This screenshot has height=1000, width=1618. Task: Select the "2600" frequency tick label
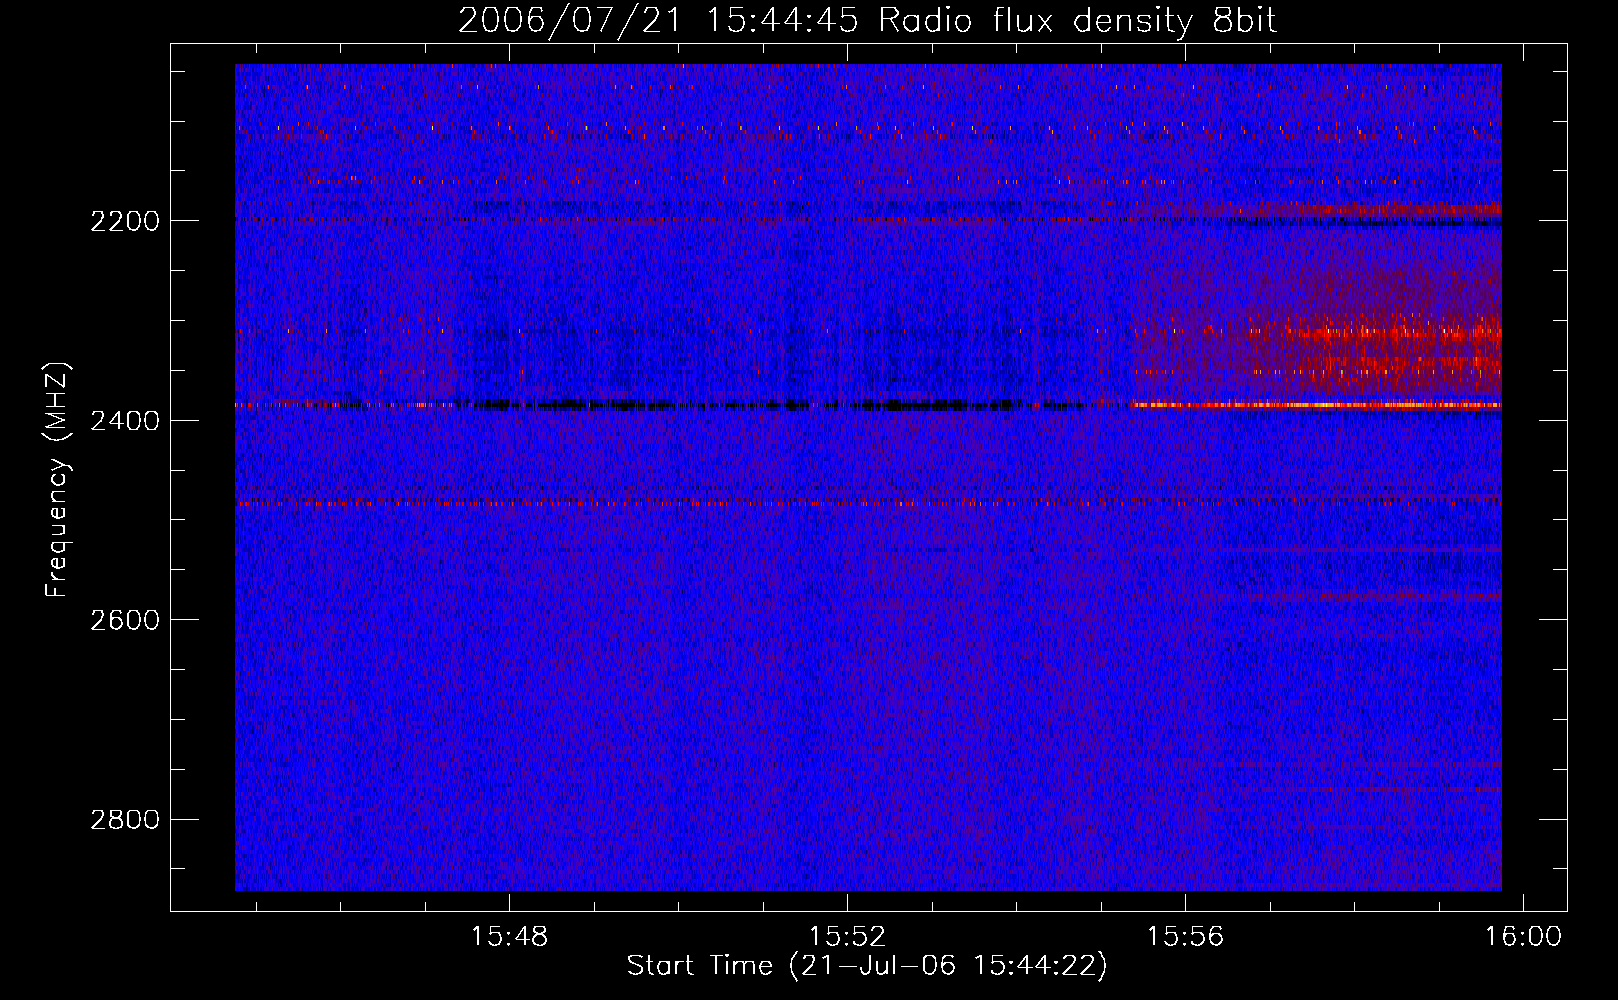(125, 620)
